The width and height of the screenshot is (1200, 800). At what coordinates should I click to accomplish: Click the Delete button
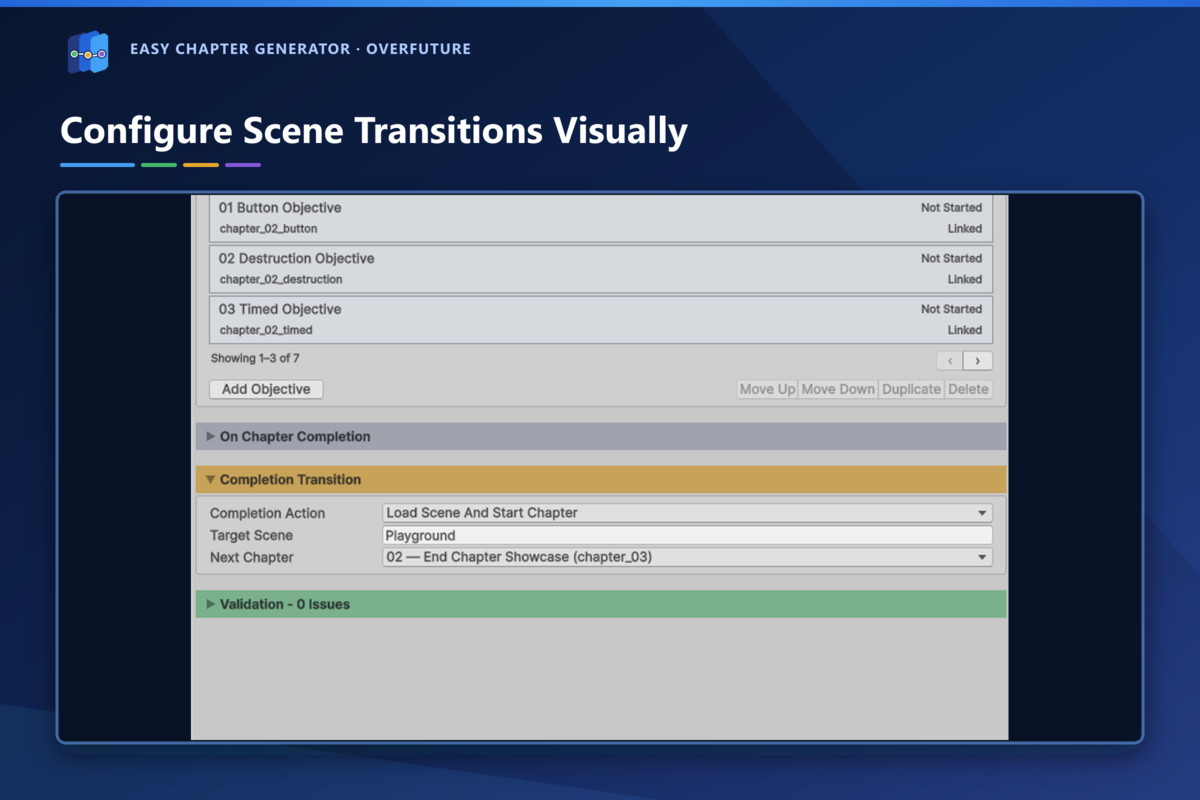click(968, 389)
